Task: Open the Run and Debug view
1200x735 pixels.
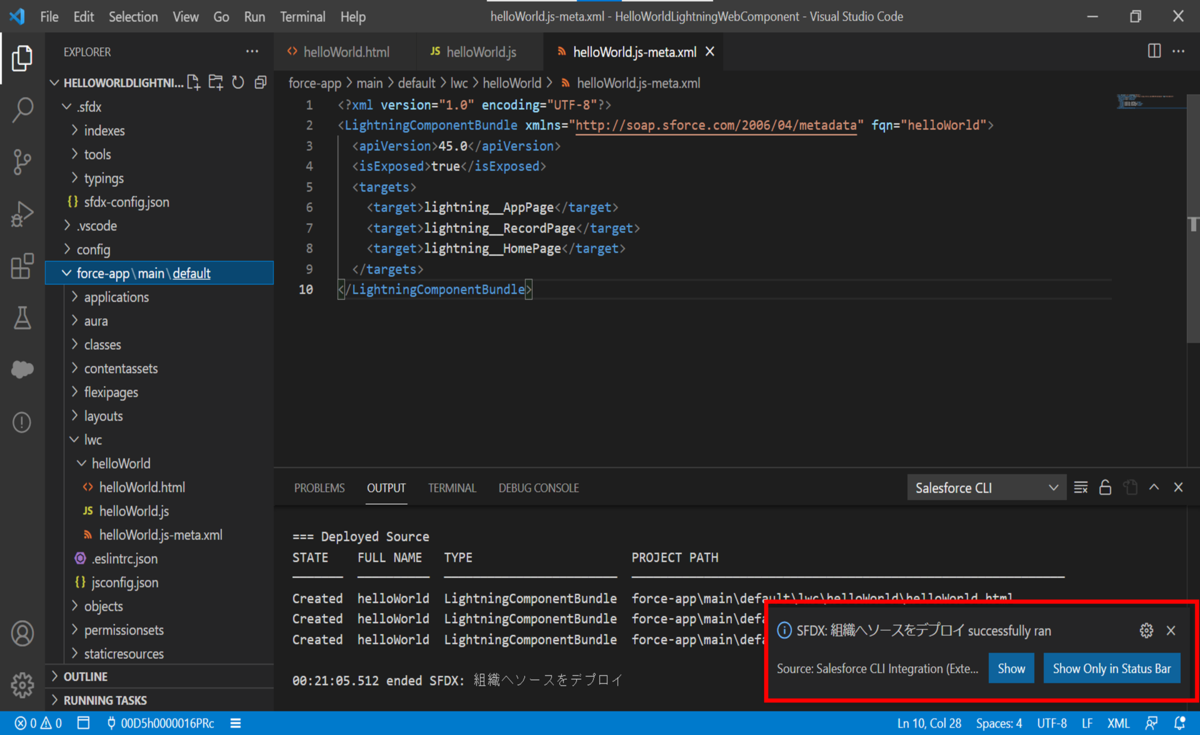Action: click(x=22, y=214)
